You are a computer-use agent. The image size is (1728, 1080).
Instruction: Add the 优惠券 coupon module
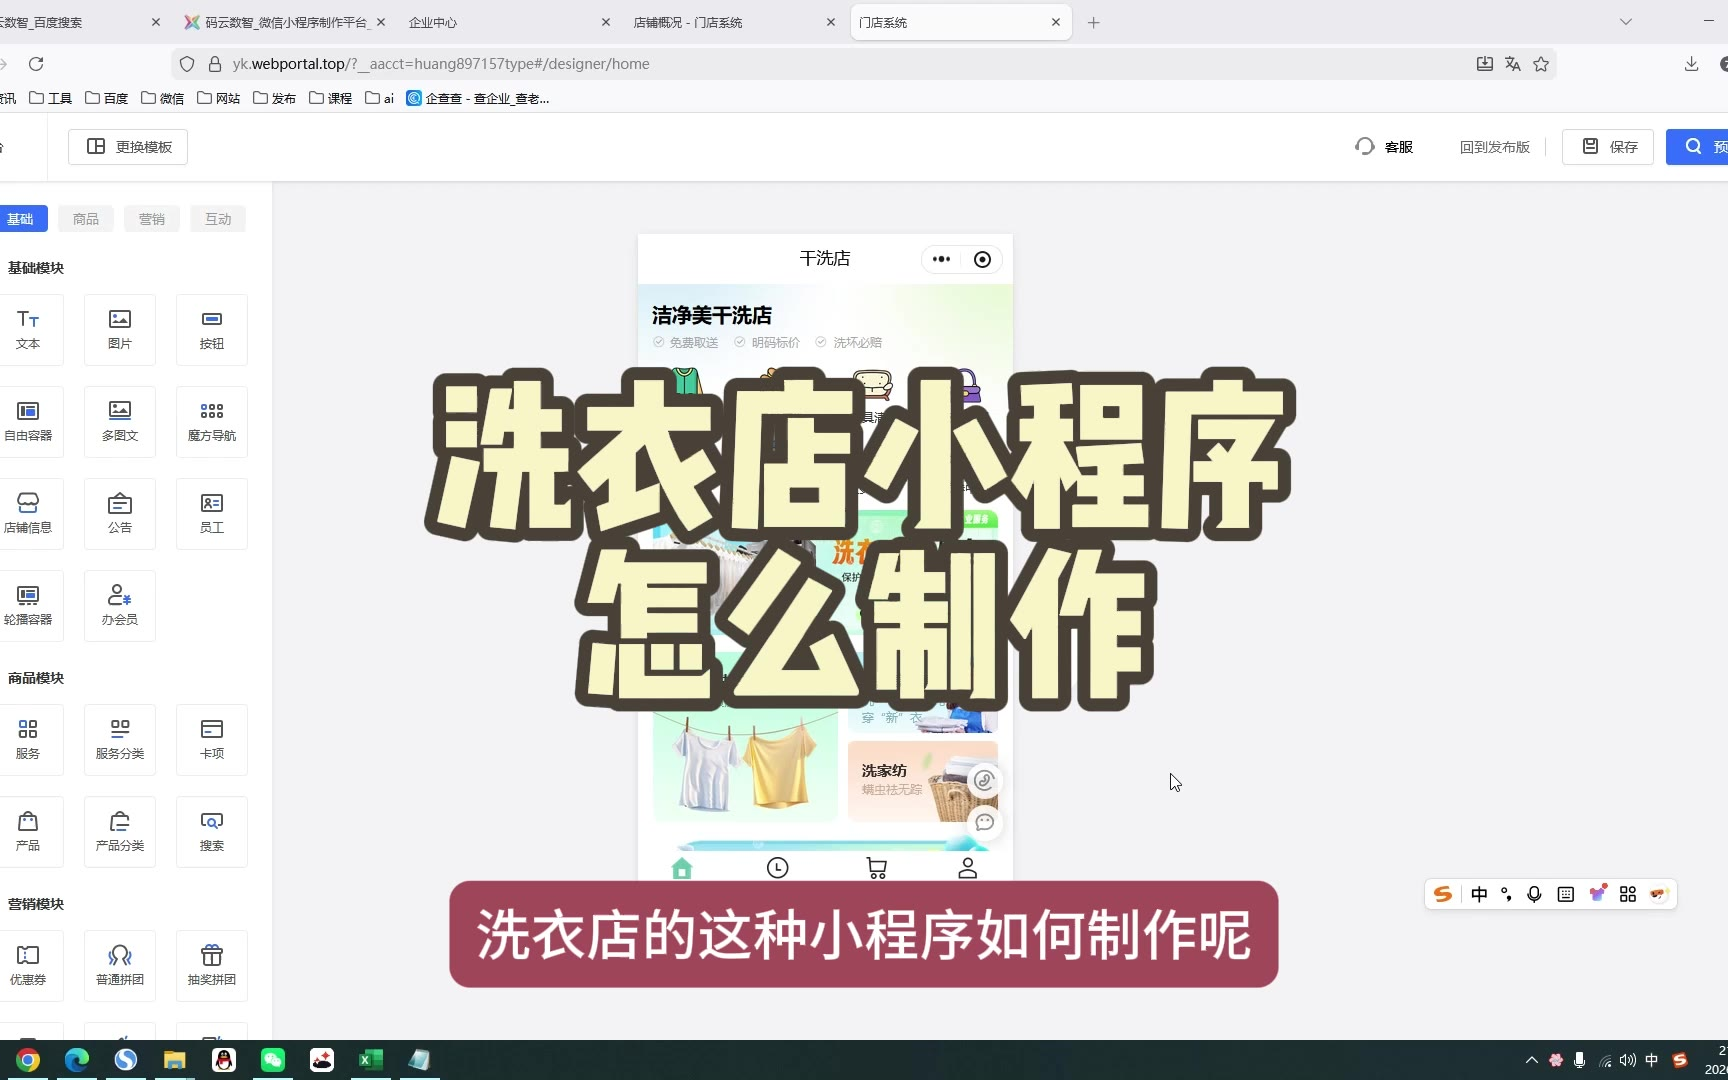[28, 966]
